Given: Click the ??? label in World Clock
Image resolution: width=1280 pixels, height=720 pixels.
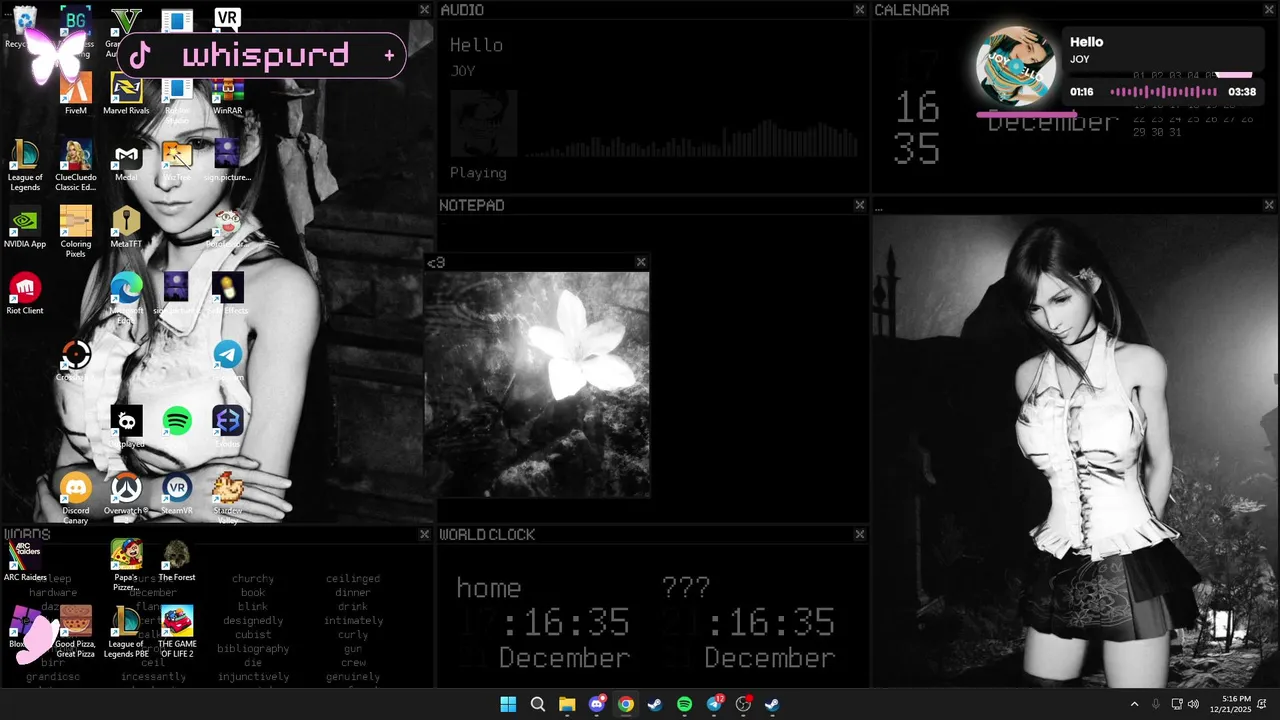Looking at the screenshot, I should (x=686, y=587).
